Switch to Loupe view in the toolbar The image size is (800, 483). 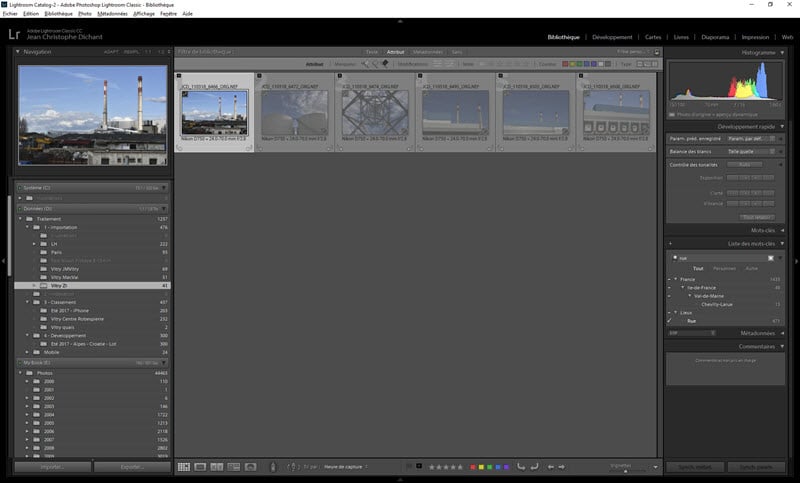200,467
